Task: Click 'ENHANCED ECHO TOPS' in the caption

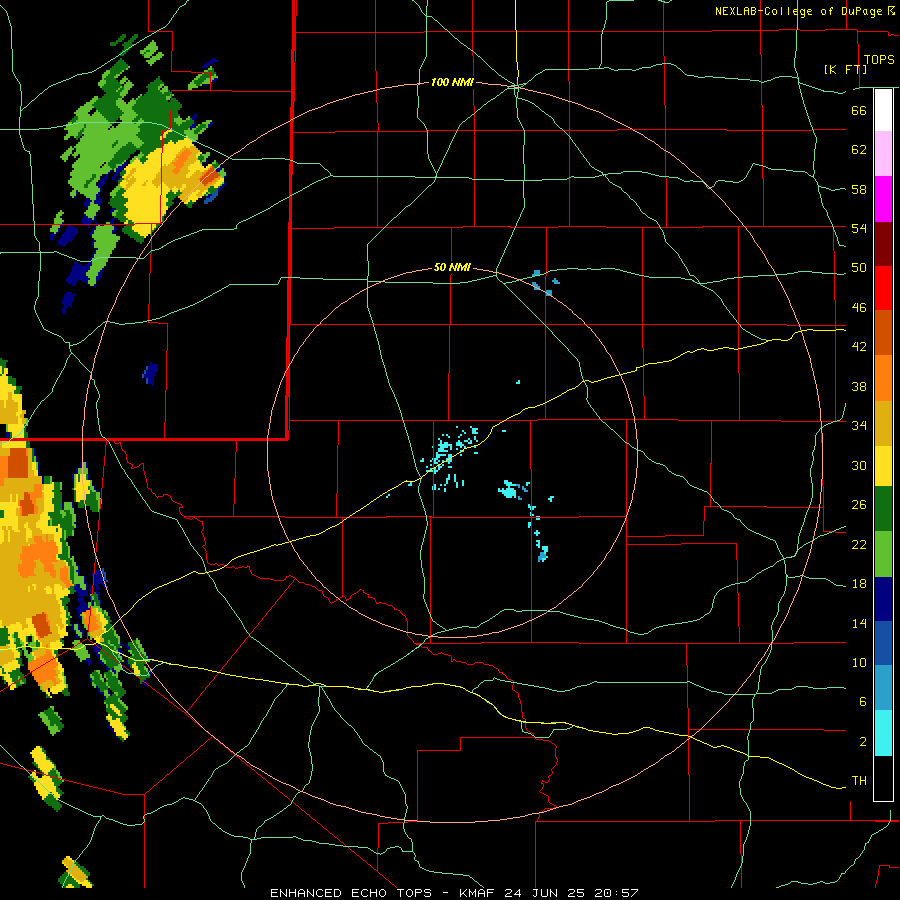Action: point(351,893)
